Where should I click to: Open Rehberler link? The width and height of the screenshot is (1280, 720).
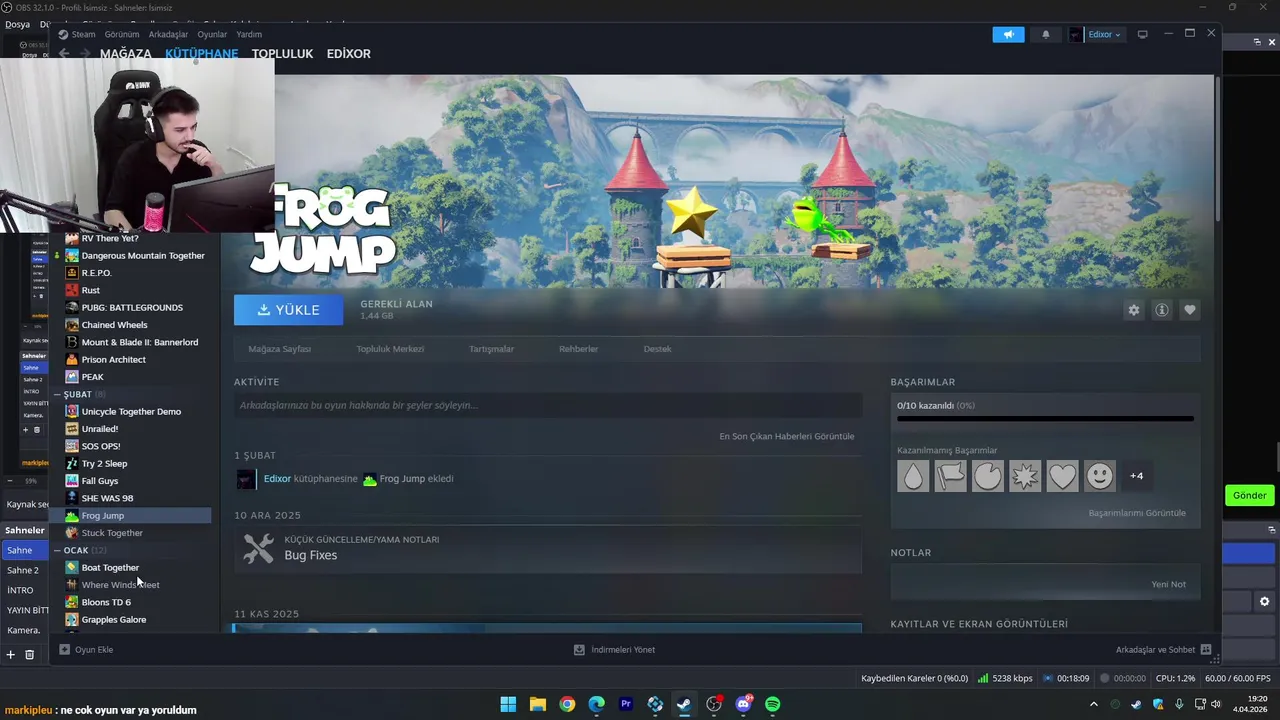coord(578,349)
